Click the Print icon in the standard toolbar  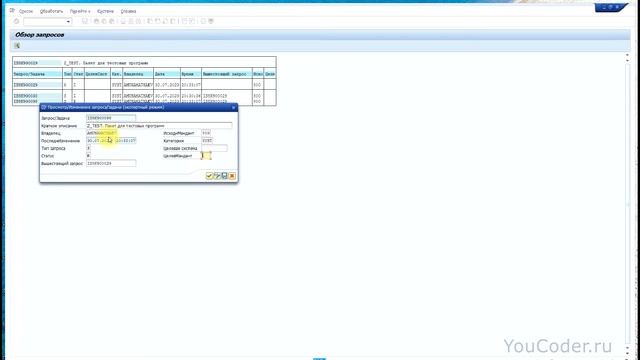point(123,21)
